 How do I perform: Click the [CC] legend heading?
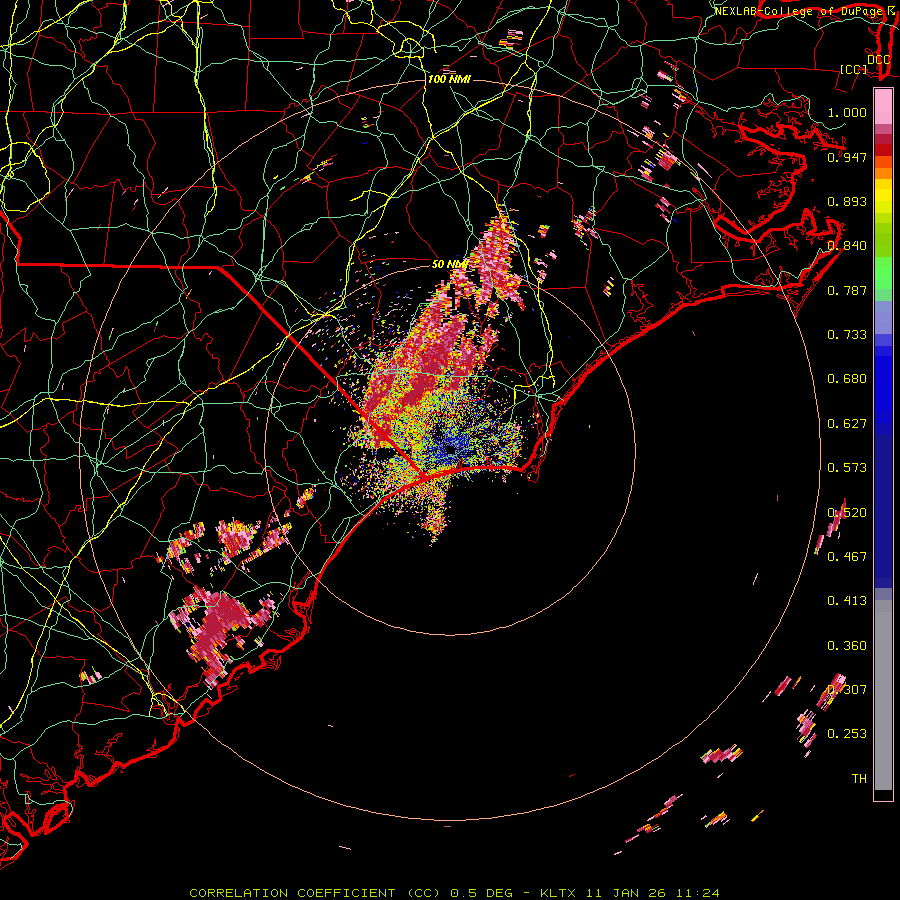click(853, 69)
